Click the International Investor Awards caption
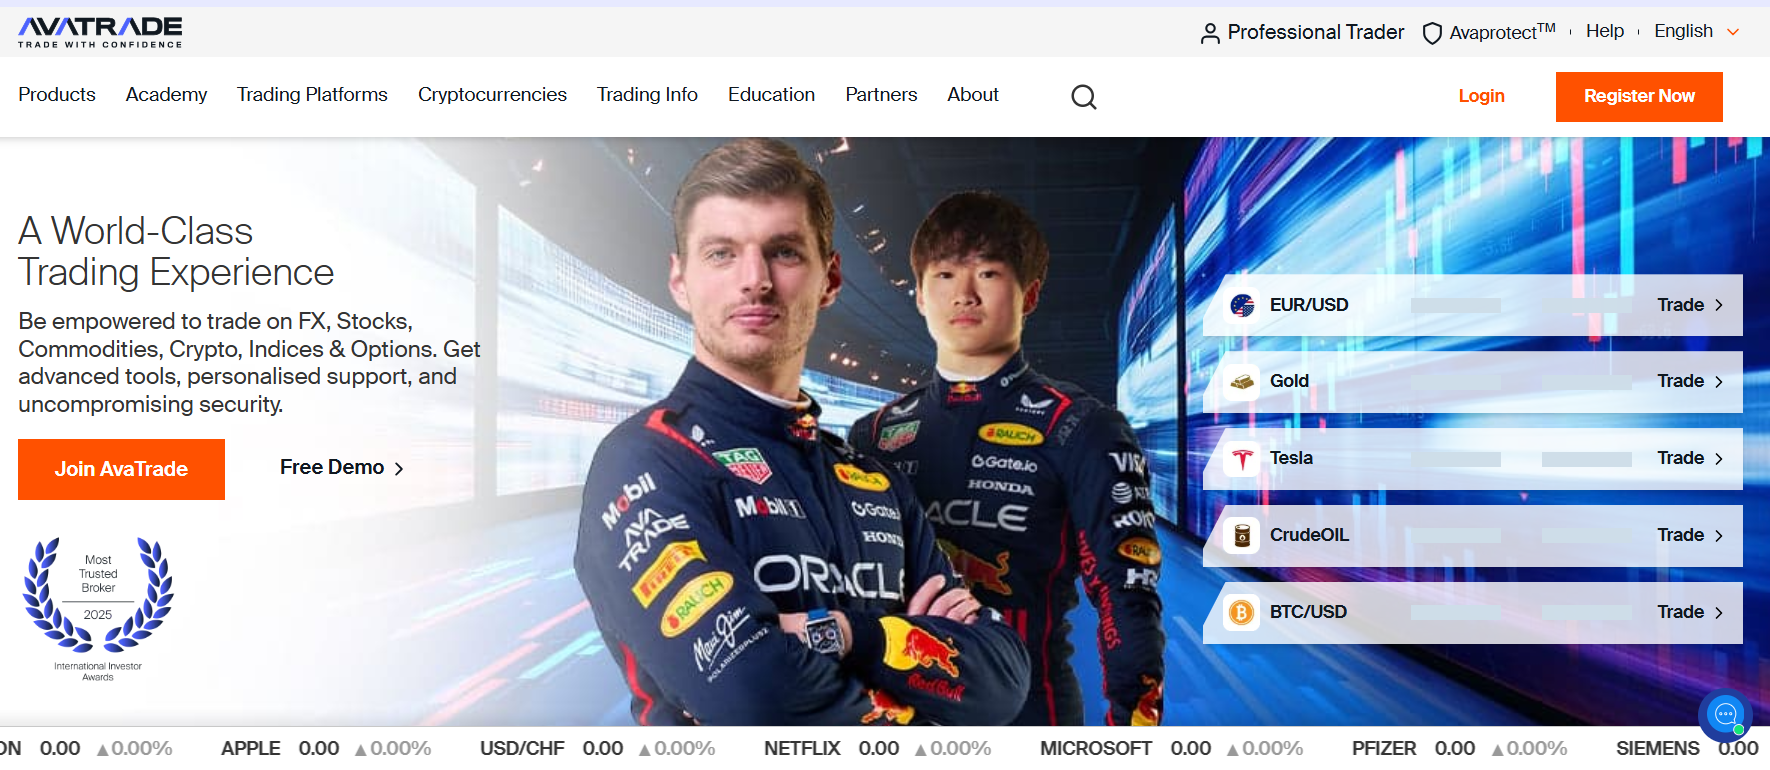The height and width of the screenshot is (770, 1770). [98, 671]
